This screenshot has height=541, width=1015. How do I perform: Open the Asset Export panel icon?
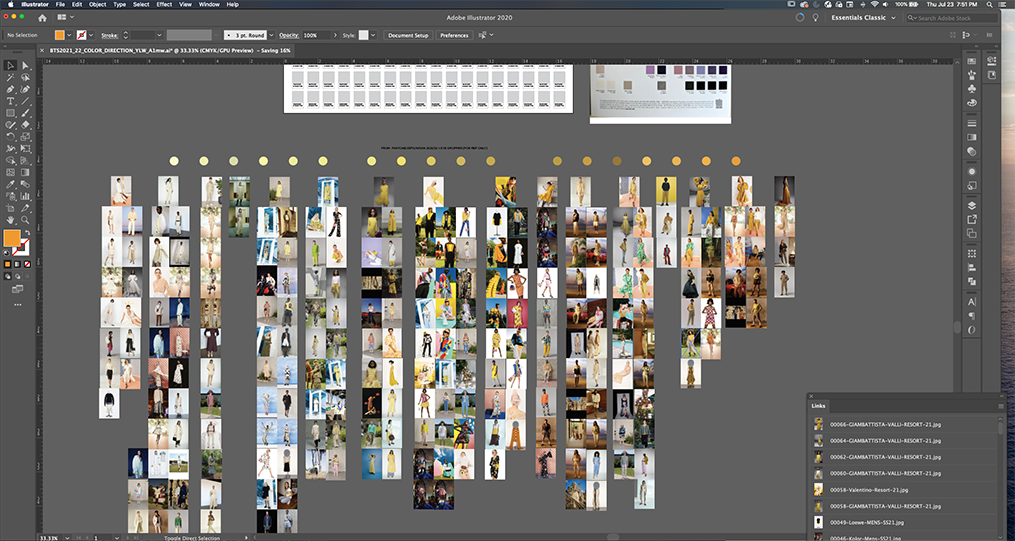pyautogui.click(x=972, y=219)
